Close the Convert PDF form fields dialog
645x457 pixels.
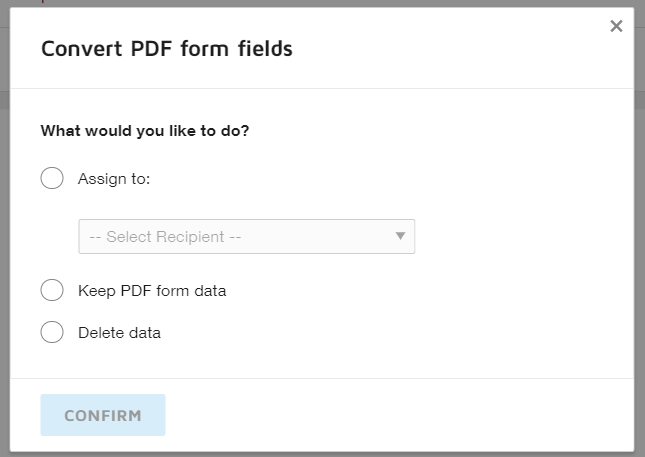616,27
